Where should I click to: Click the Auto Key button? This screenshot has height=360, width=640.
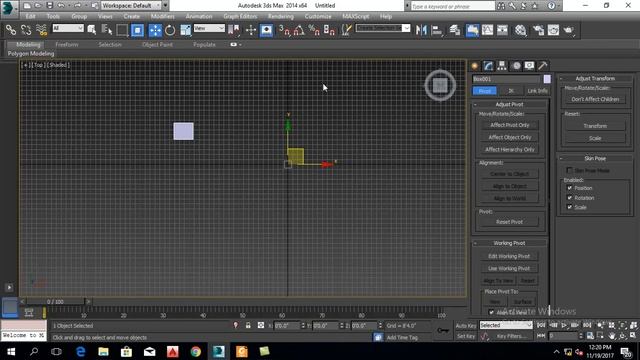point(466,326)
